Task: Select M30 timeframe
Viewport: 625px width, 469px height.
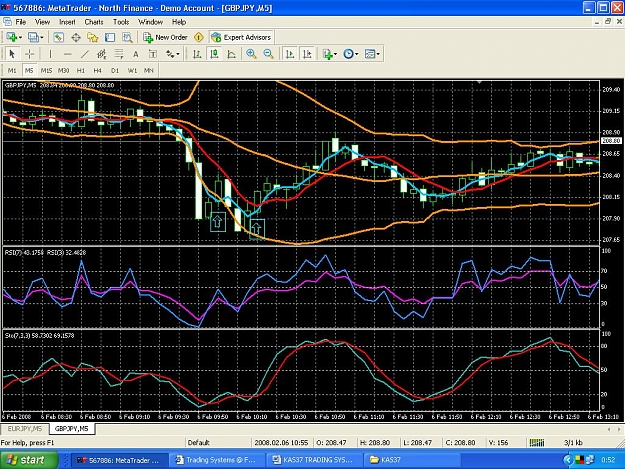Action: [x=63, y=71]
